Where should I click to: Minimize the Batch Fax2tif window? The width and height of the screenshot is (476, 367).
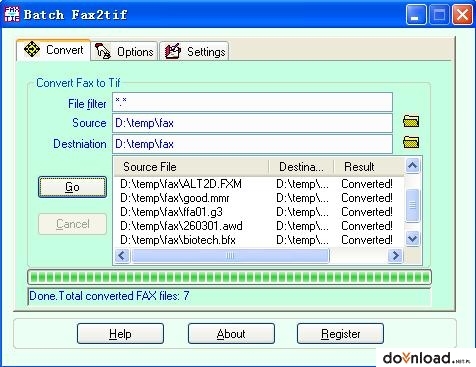(x=416, y=15)
